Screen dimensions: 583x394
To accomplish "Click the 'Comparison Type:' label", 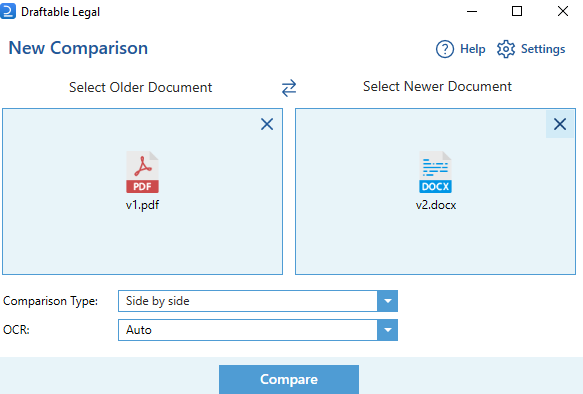I will click(x=51, y=301).
